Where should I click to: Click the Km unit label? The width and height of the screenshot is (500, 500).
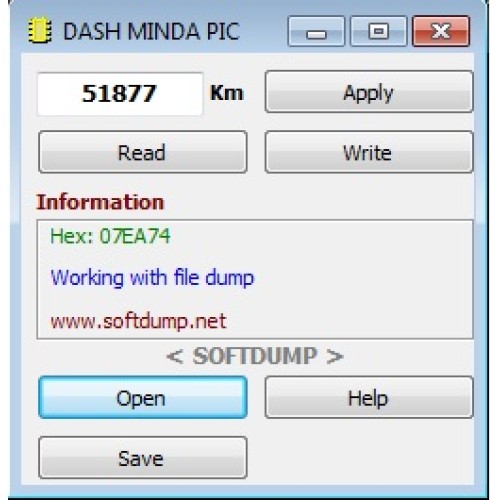click(x=227, y=93)
